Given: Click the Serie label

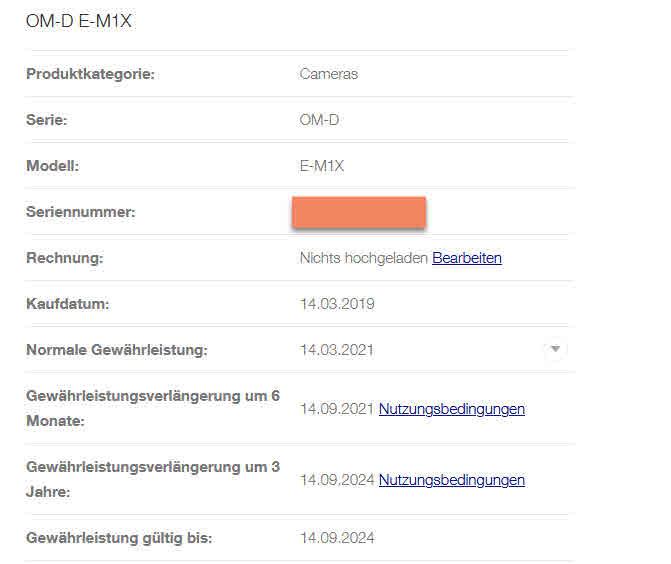Looking at the screenshot, I should (47, 120).
